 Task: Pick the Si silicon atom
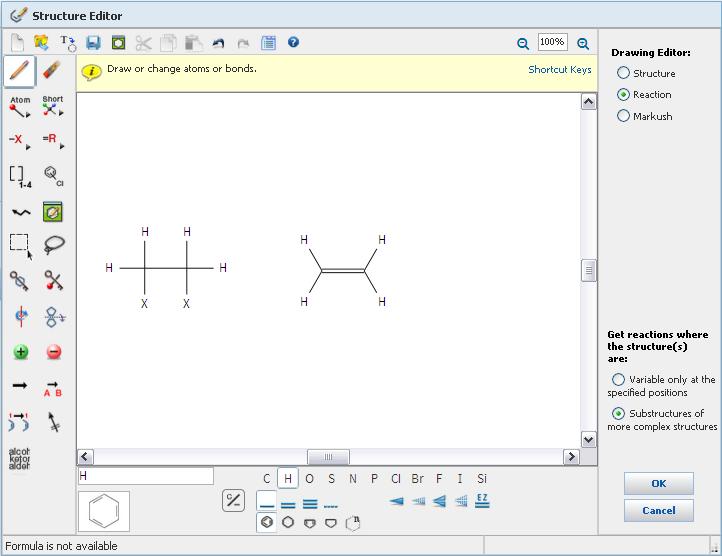(x=482, y=479)
